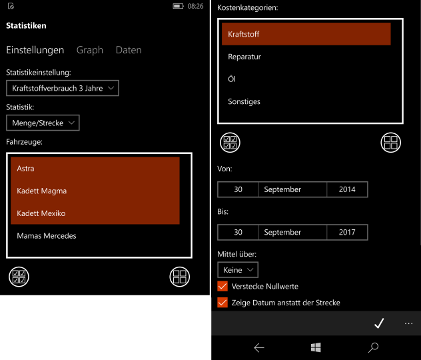Tap the Windows start button

pos(316,348)
